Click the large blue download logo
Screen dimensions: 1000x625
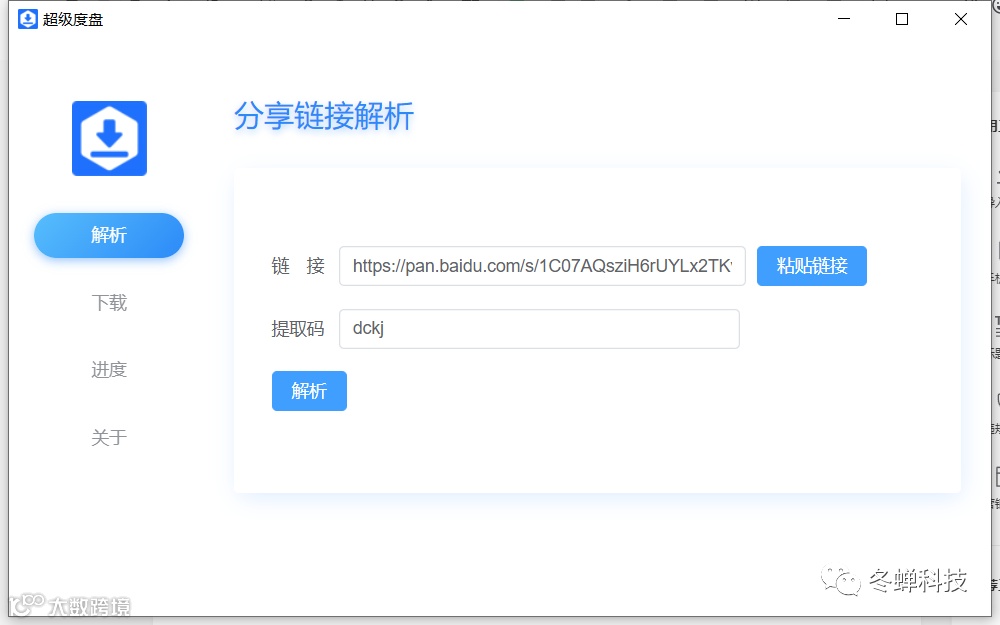click(x=109, y=138)
